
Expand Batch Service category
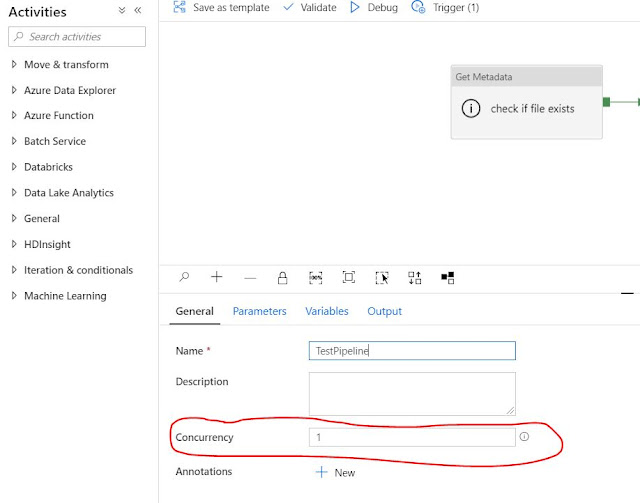(14, 141)
